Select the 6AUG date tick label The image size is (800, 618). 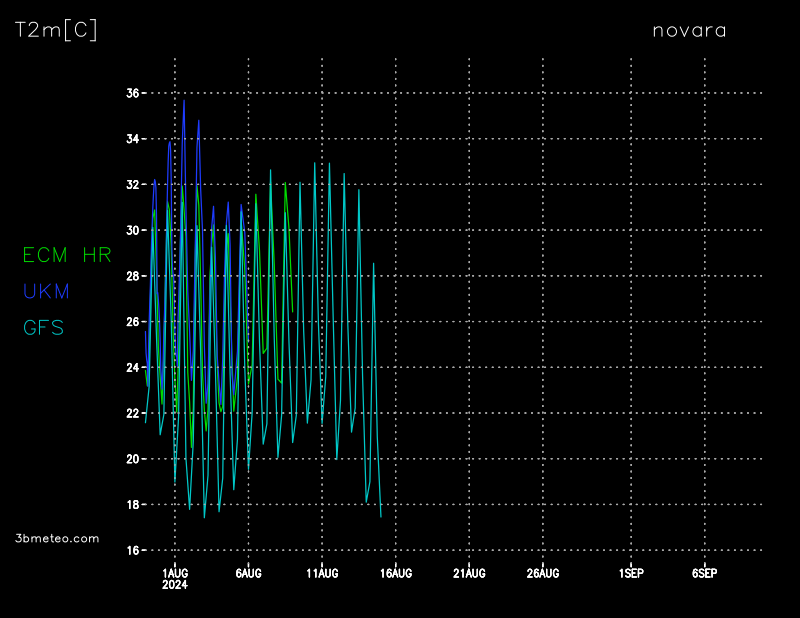[x=248, y=573]
